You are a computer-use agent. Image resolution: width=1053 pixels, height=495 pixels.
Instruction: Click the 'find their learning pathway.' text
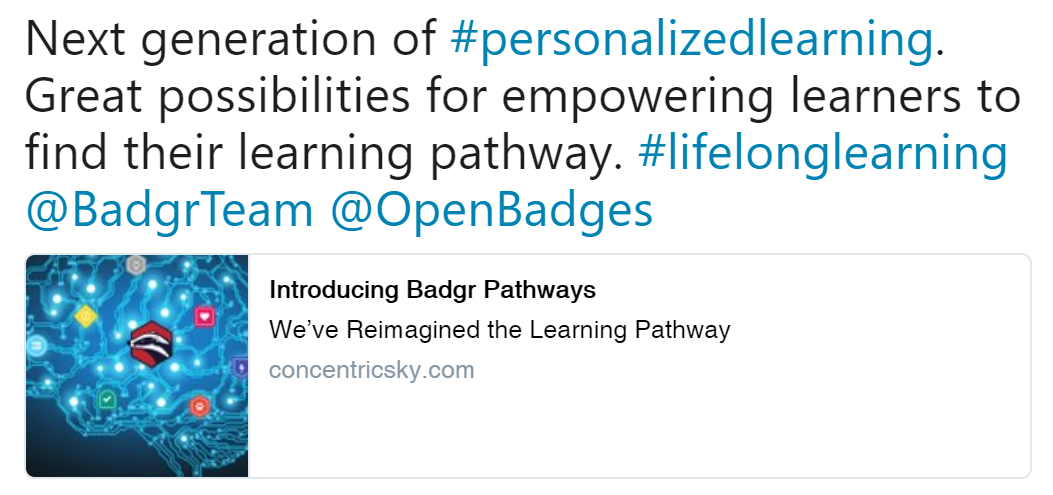pyautogui.click(x=324, y=152)
